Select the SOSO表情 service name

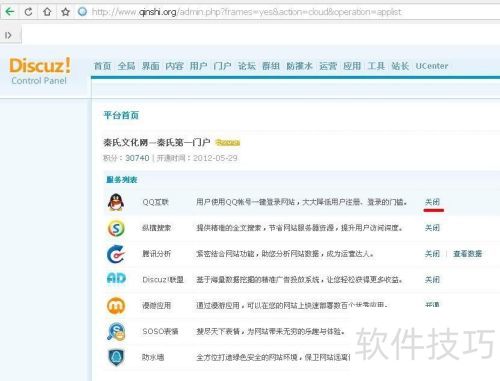tap(160, 331)
